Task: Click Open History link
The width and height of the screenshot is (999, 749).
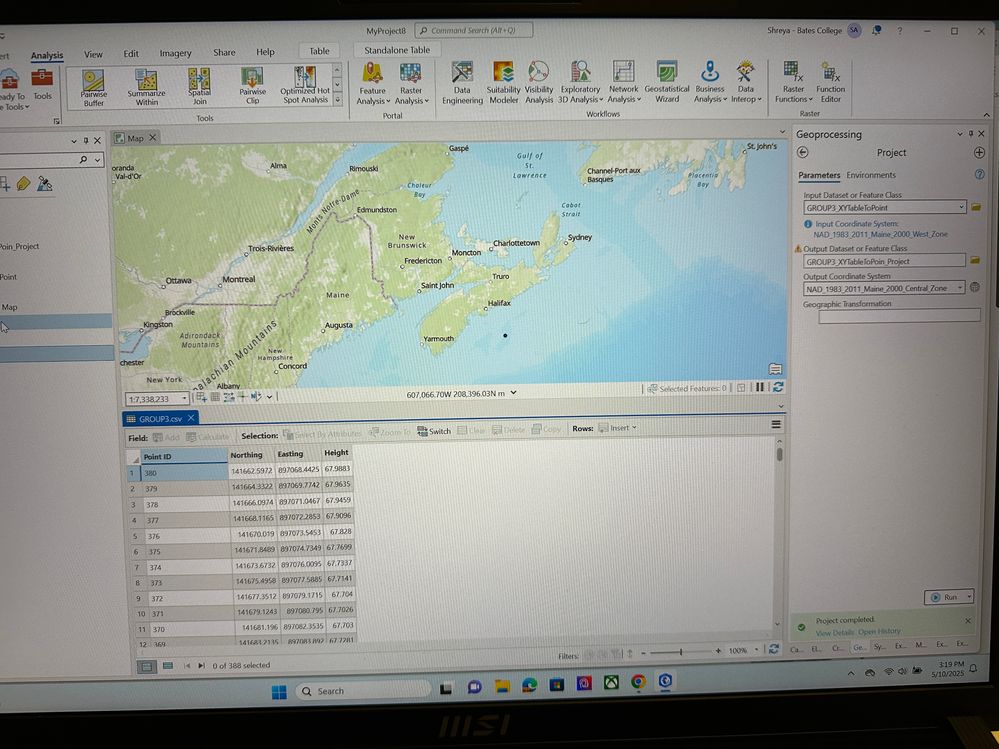Action: [879, 631]
